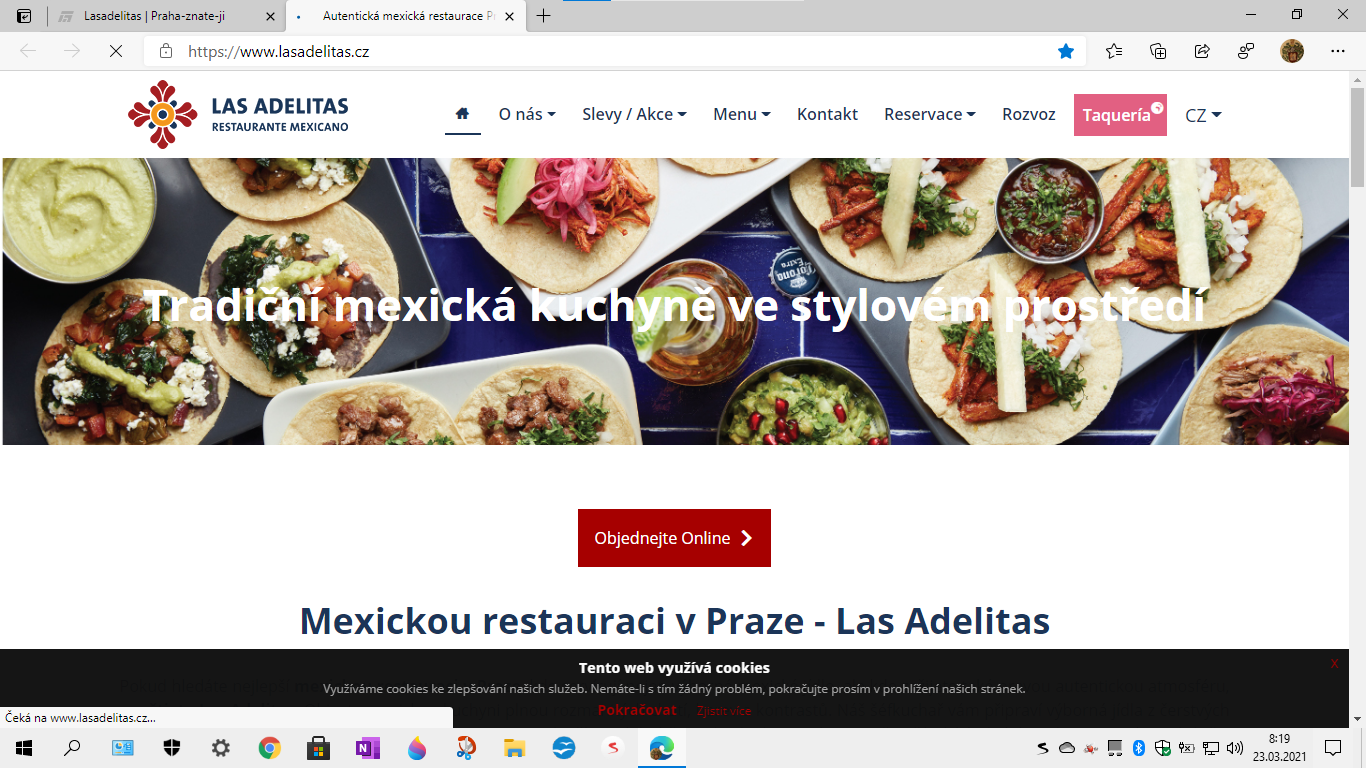
Task: Close the Lasadelitas Praha-znate-ji tab
Action: click(x=270, y=17)
